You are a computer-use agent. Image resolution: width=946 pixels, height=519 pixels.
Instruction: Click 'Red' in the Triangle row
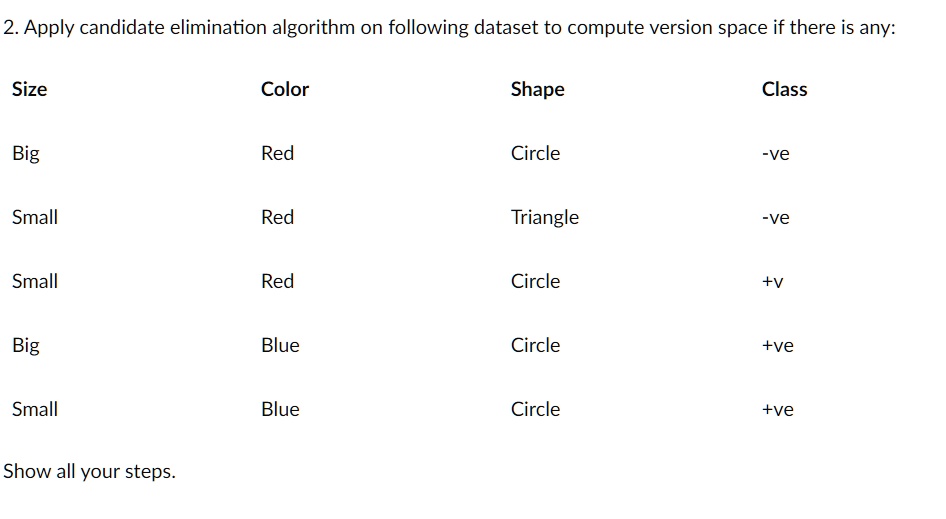(278, 217)
